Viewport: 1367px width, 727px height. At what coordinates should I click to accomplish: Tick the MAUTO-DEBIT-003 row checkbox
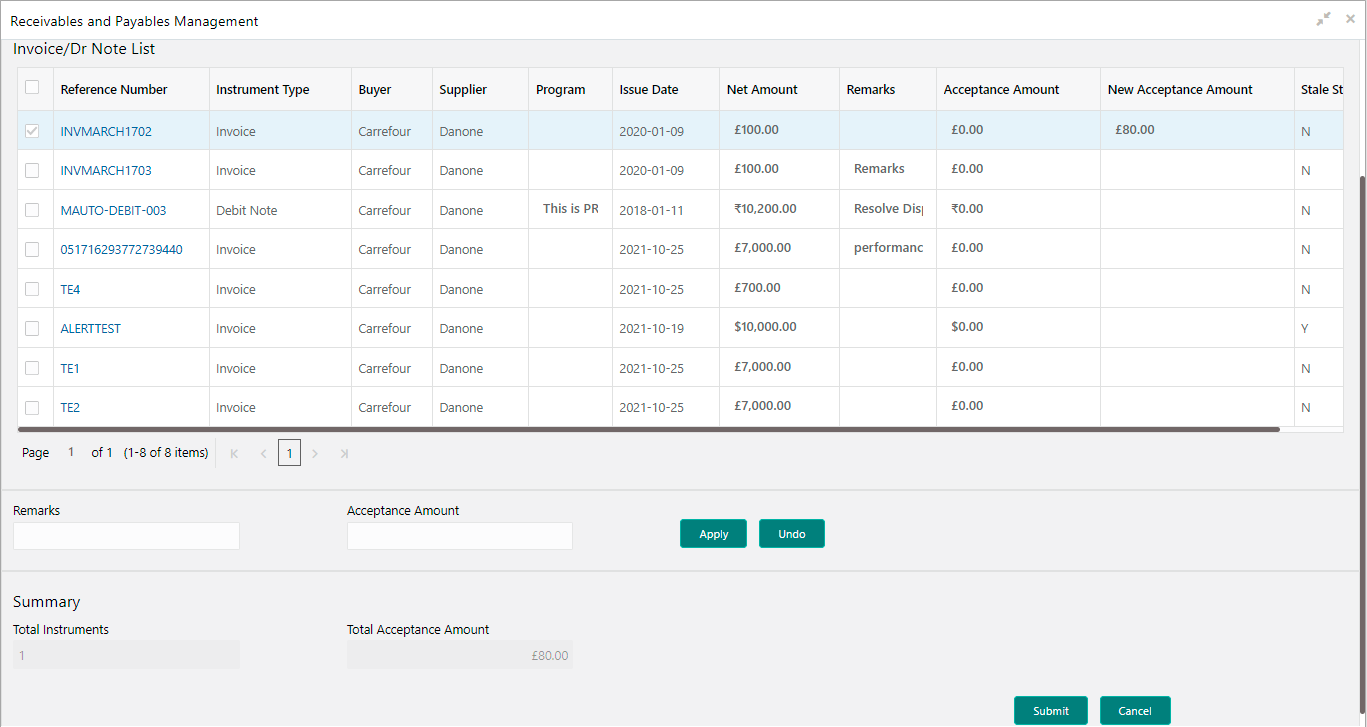(x=32, y=210)
